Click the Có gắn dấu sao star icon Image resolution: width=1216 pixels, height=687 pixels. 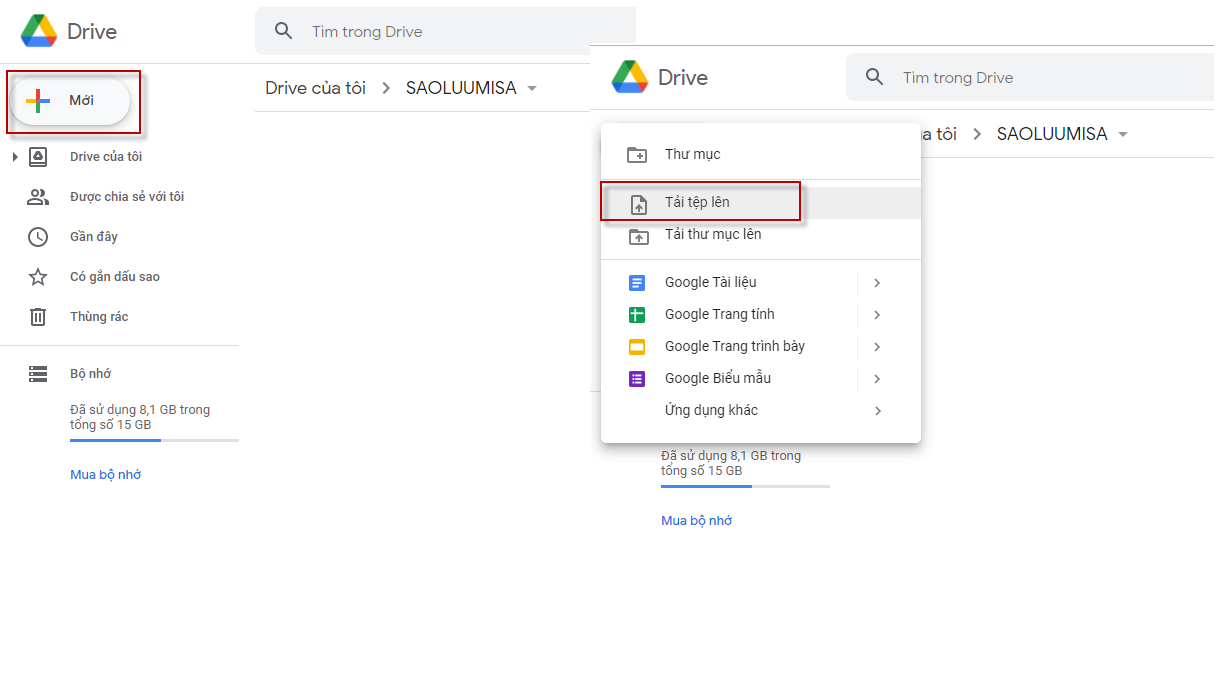38,277
